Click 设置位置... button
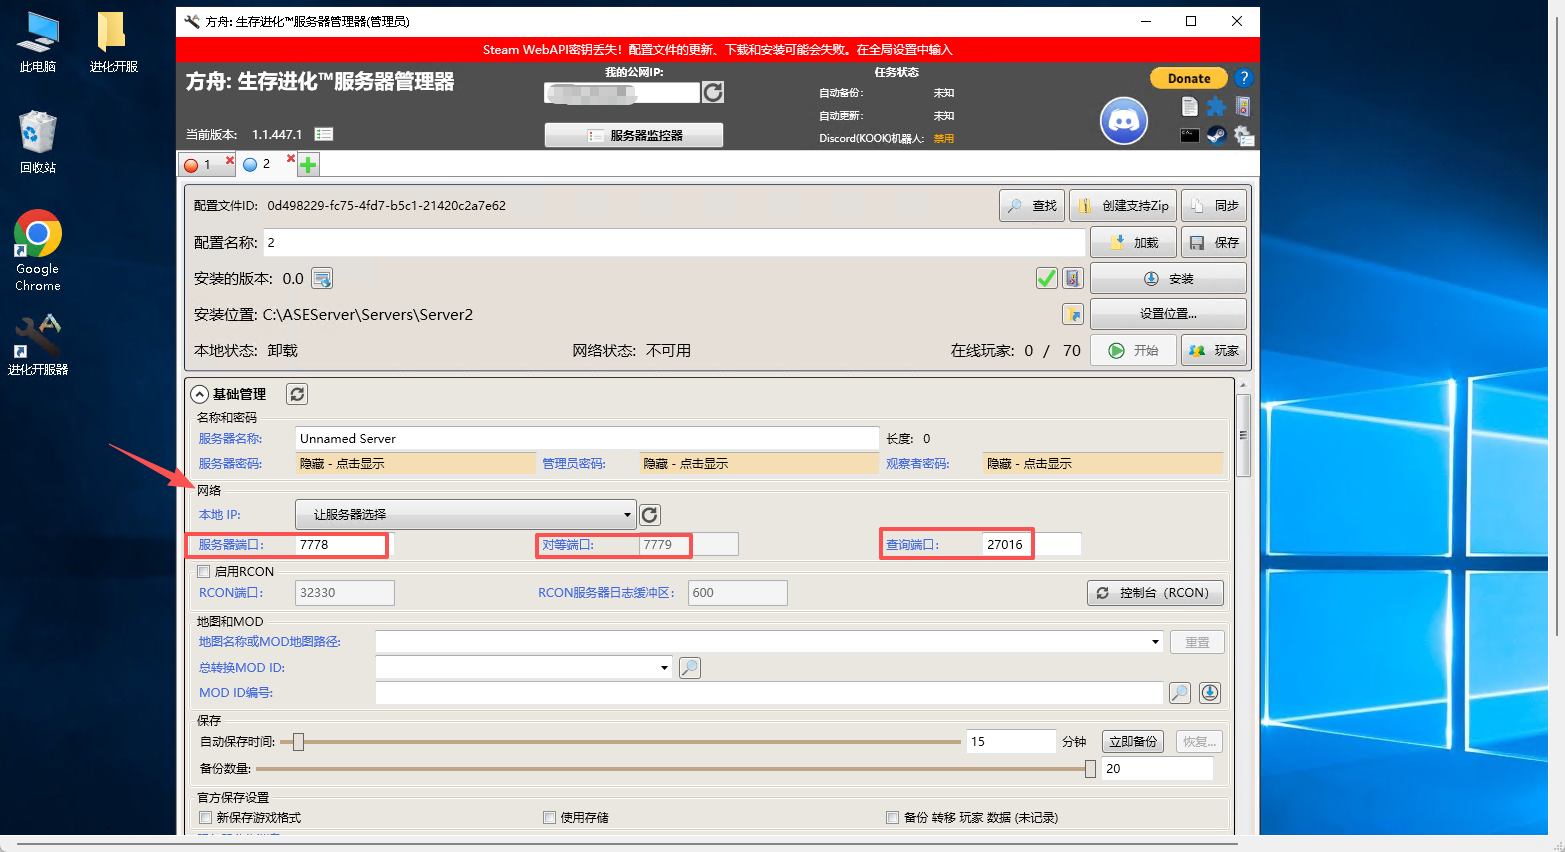1565x852 pixels. [1168, 314]
